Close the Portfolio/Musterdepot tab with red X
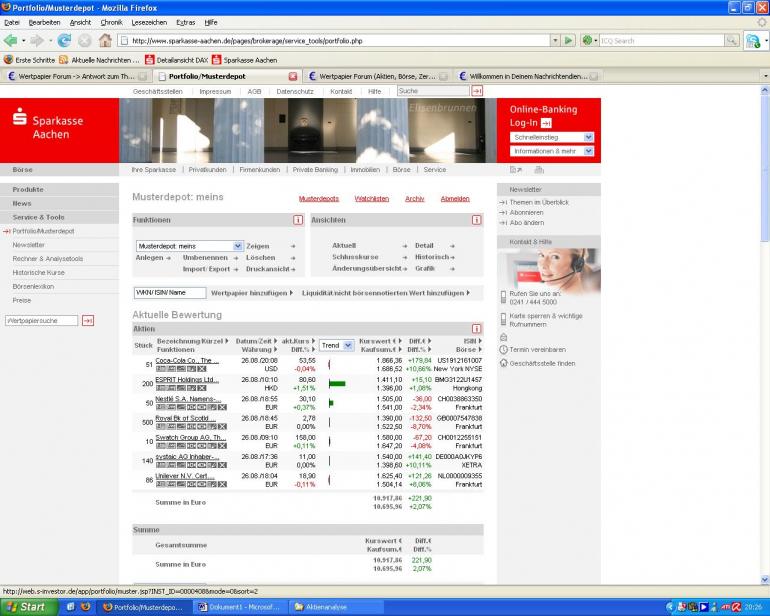 293,76
